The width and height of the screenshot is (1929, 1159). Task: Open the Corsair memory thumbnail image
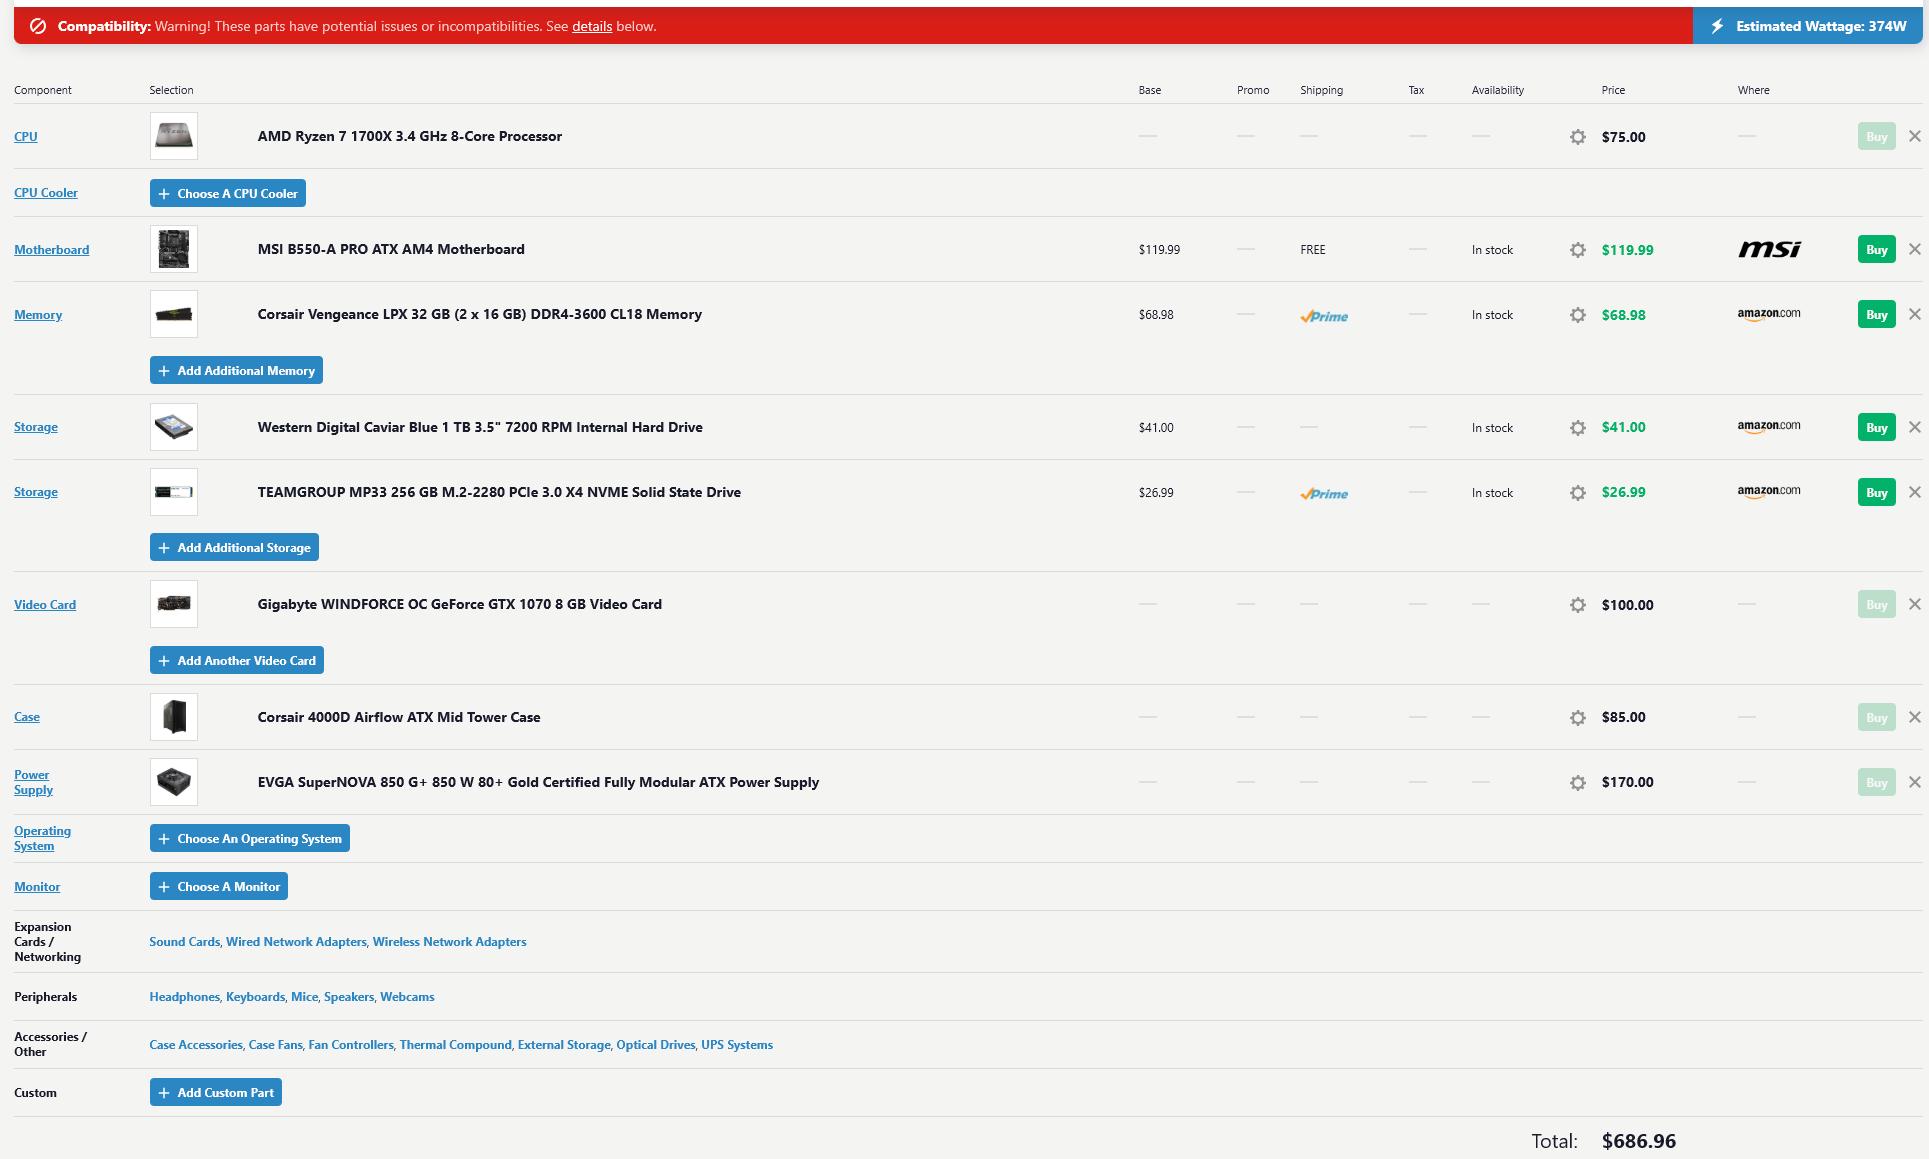174,314
